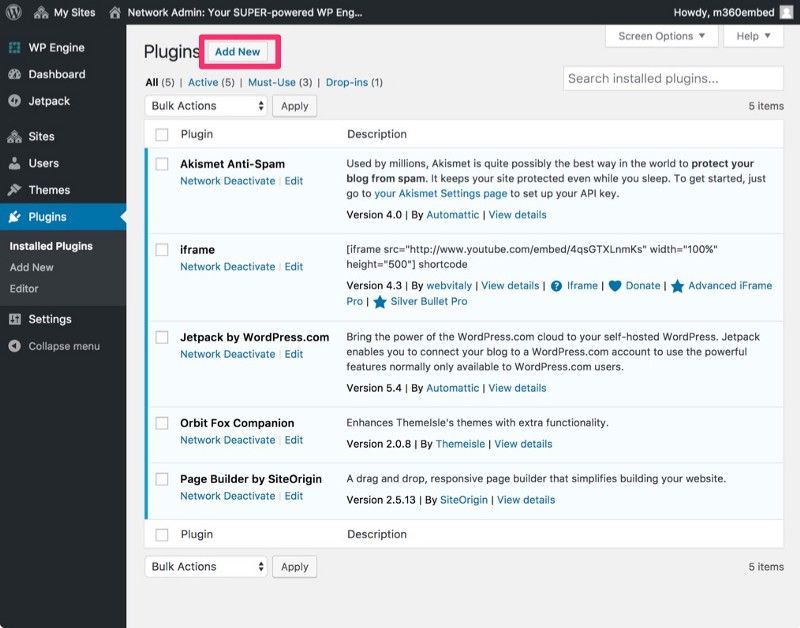This screenshot has height=628, width=800.
Task: Click the Settings sidebar icon
Action: [x=15, y=319]
